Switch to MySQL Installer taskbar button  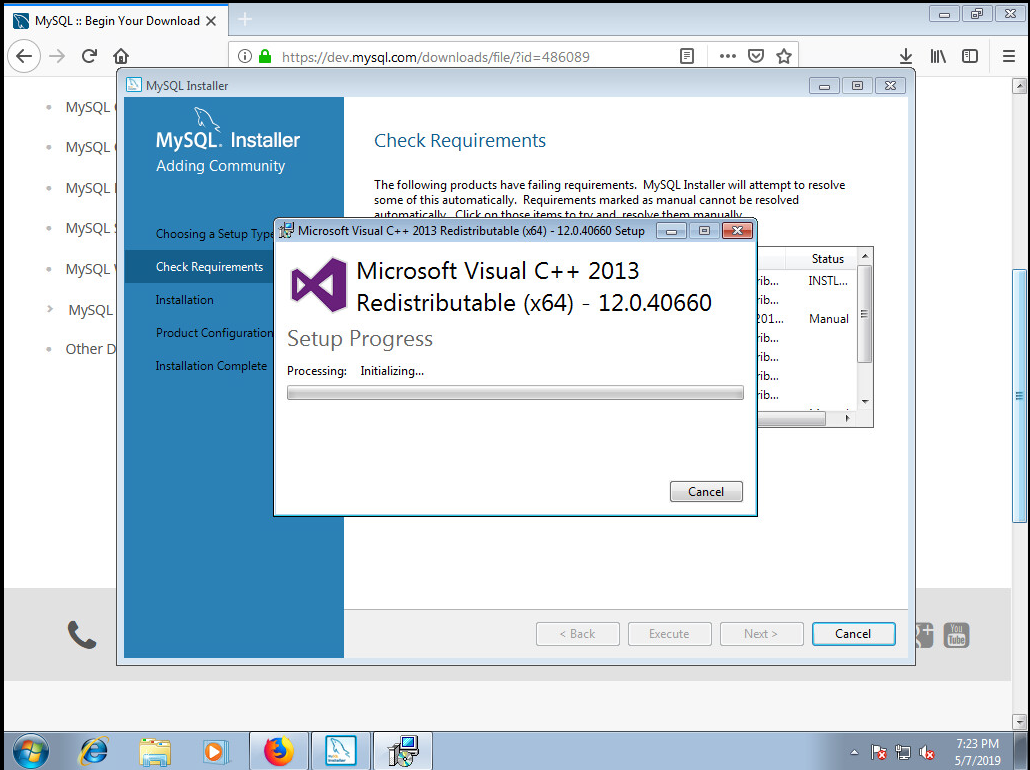pyautogui.click(x=340, y=751)
